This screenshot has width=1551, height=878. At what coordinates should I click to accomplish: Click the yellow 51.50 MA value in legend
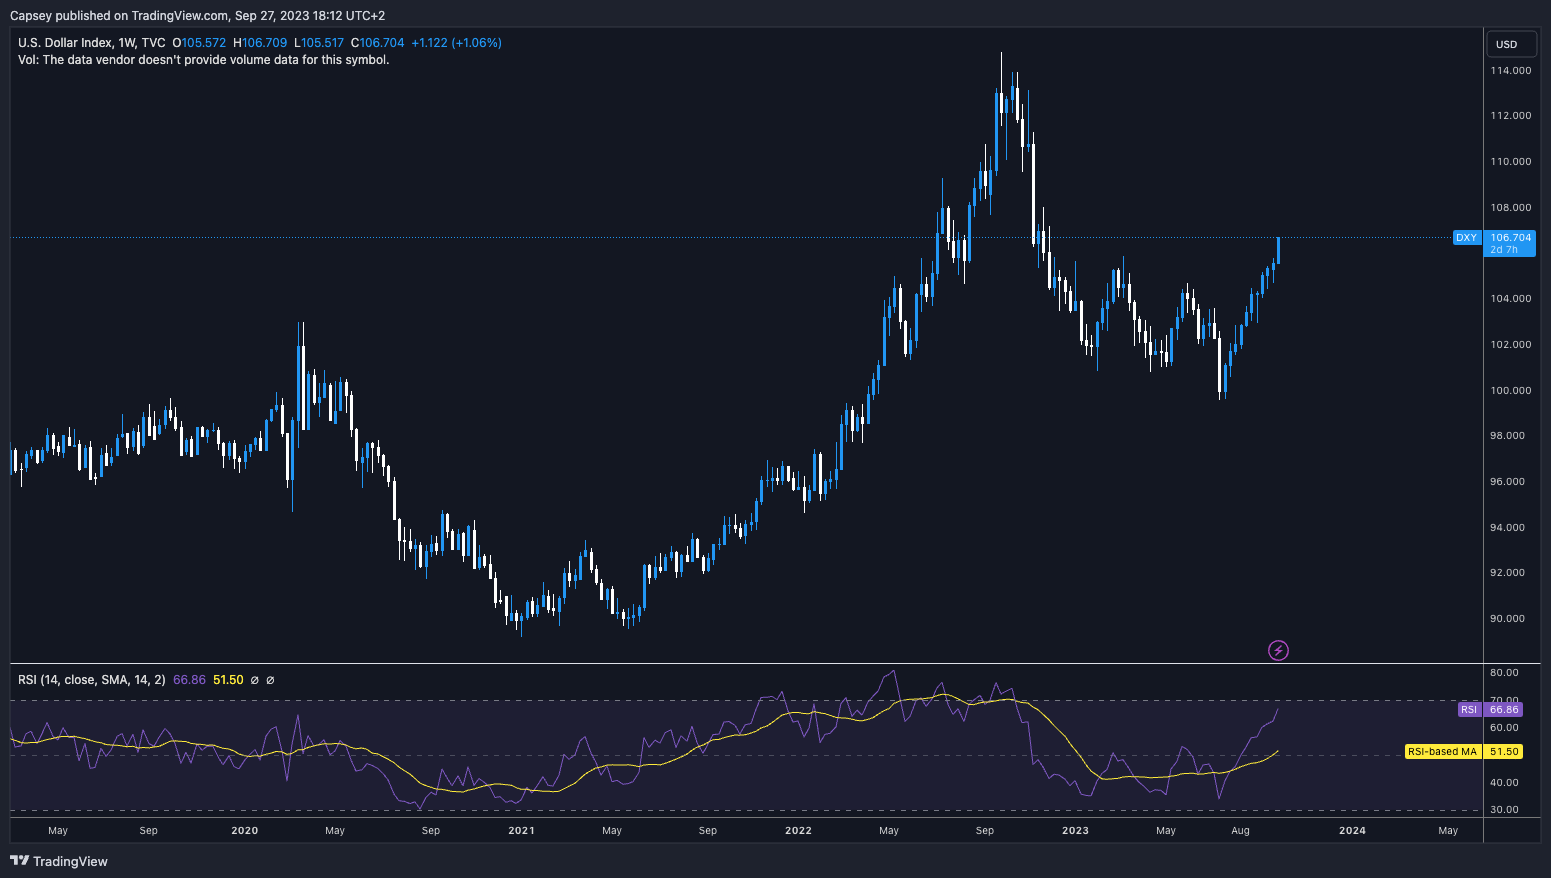click(228, 680)
